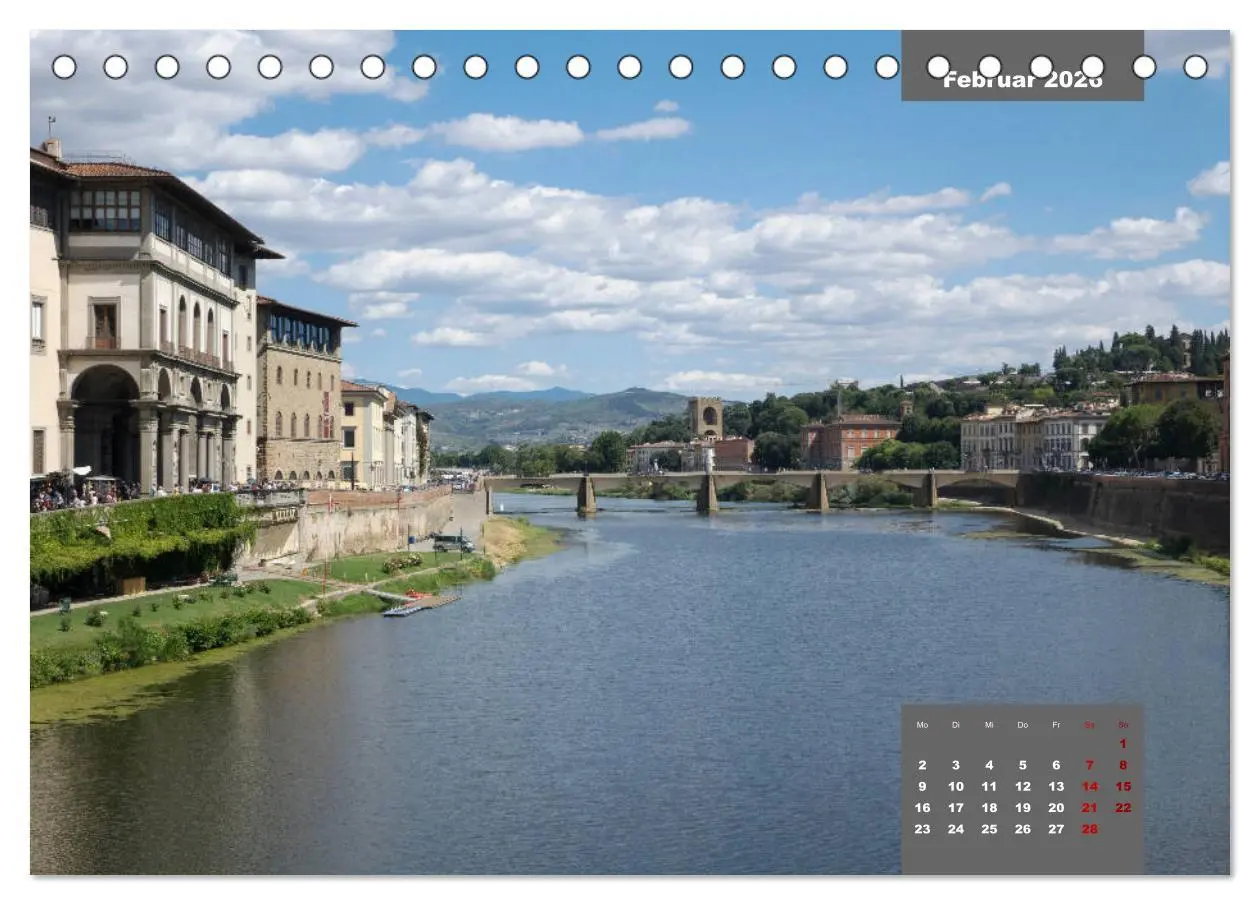
Task: Click the Fr weekday header
Action: pyautogui.click(x=1056, y=725)
